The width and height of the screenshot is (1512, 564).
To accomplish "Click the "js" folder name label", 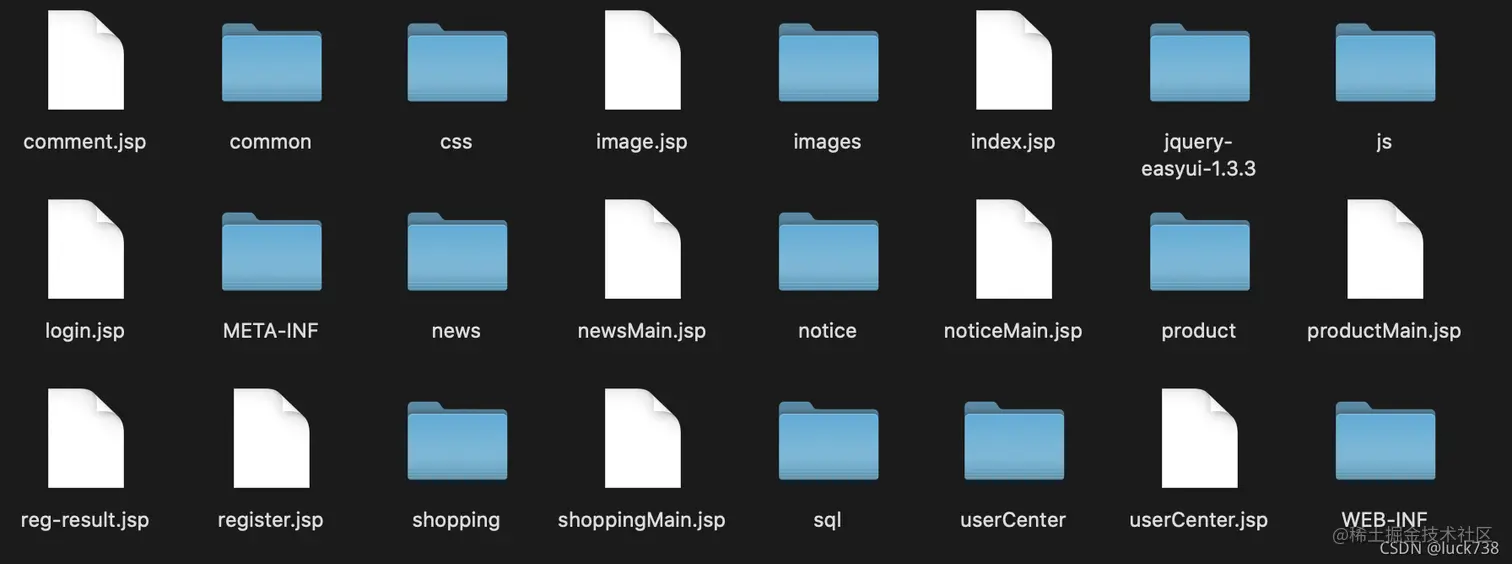I will click(x=1384, y=142).
